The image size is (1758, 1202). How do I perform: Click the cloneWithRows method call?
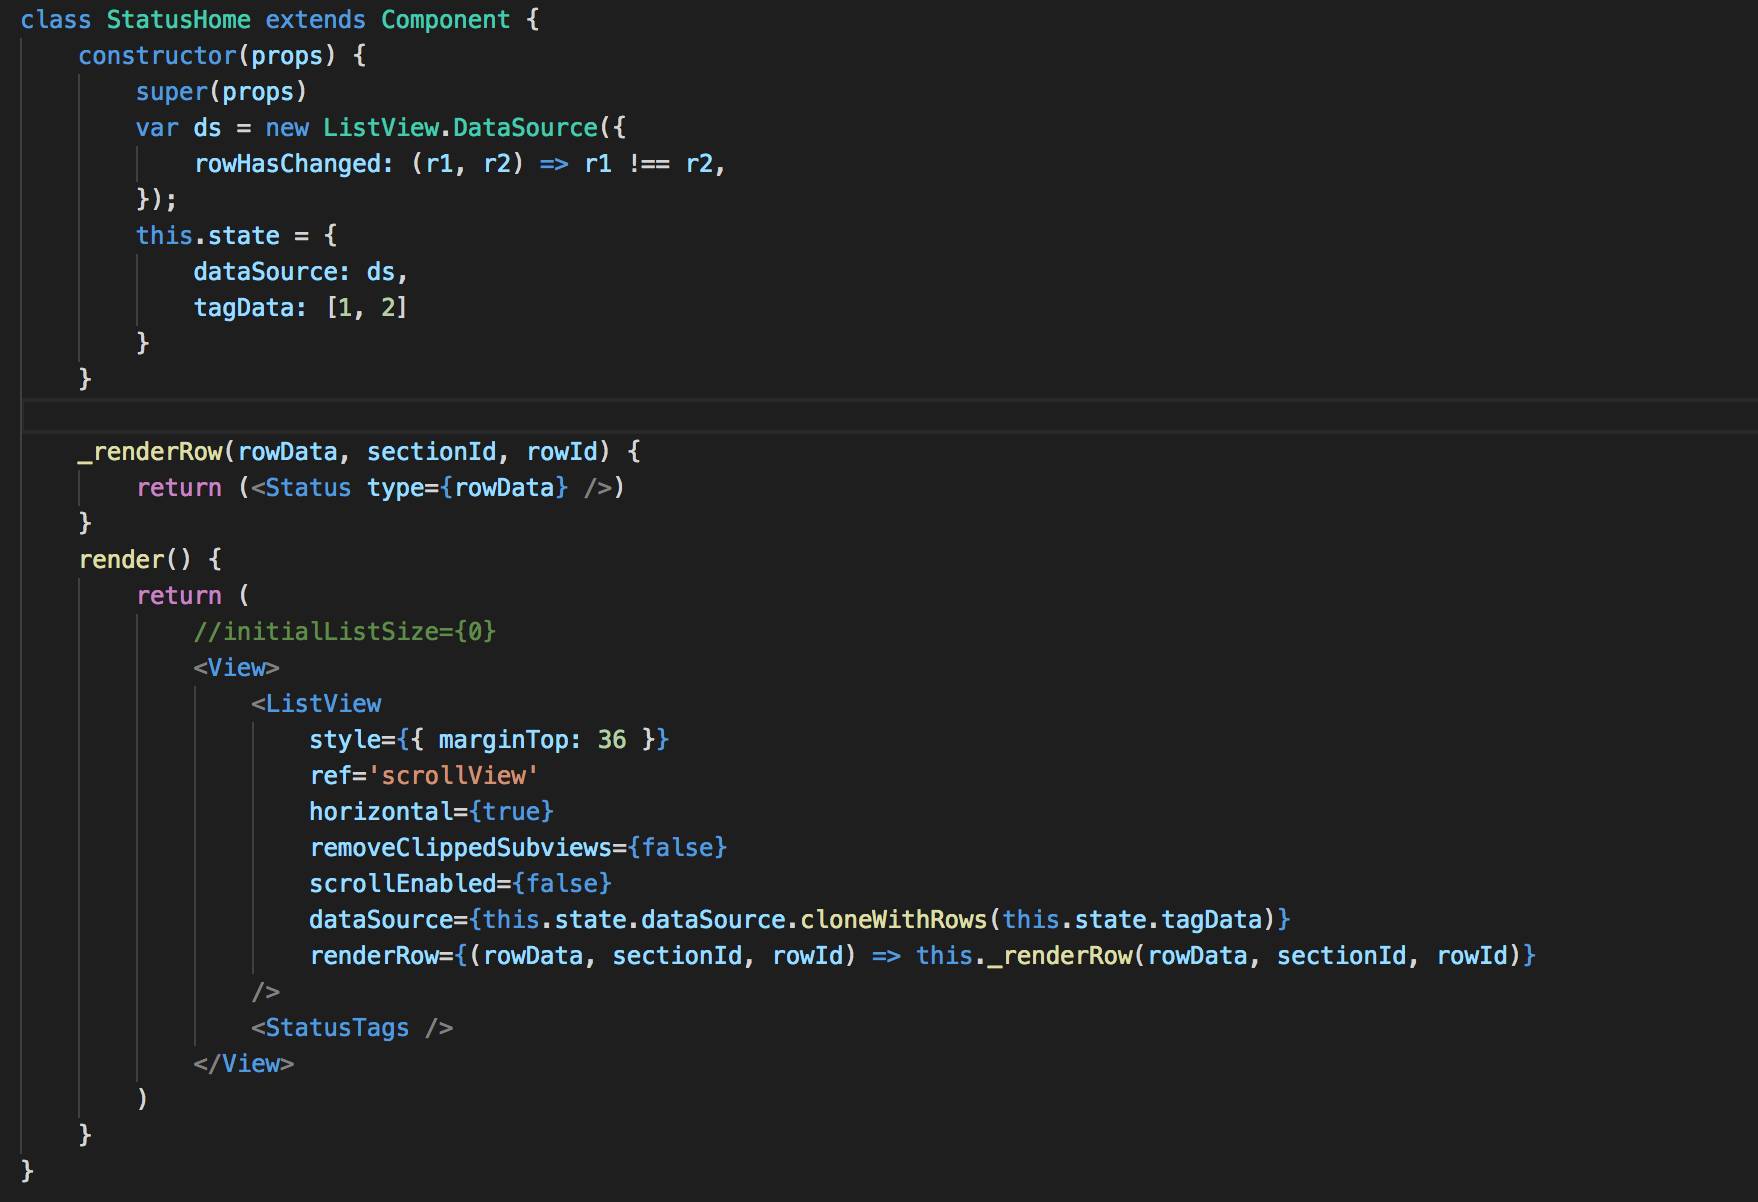[894, 920]
